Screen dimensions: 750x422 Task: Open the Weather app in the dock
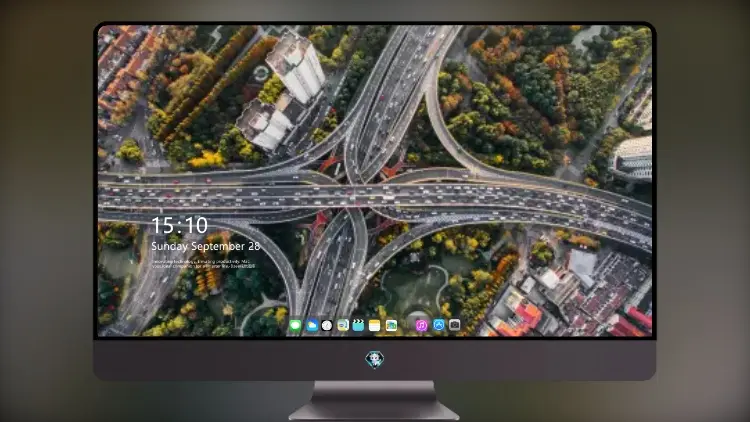click(x=311, y=325)
